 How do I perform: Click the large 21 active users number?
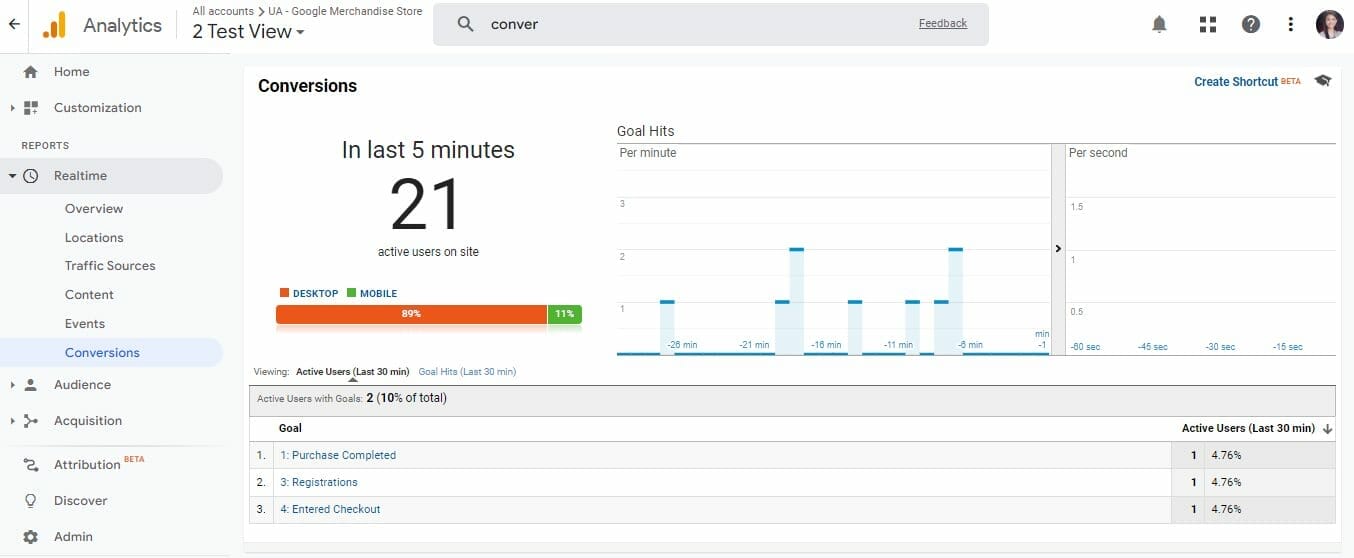[x=427, y=204]
